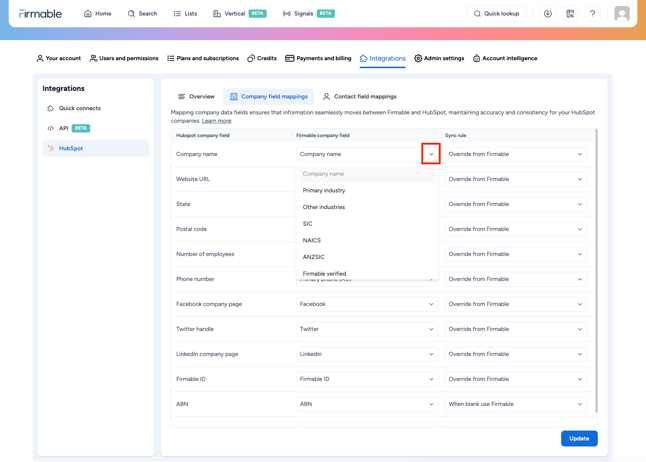Open the Twitter Firmable field dropdown
The height and width of the screenshot is (462, 646).
[x=367, y=329]
